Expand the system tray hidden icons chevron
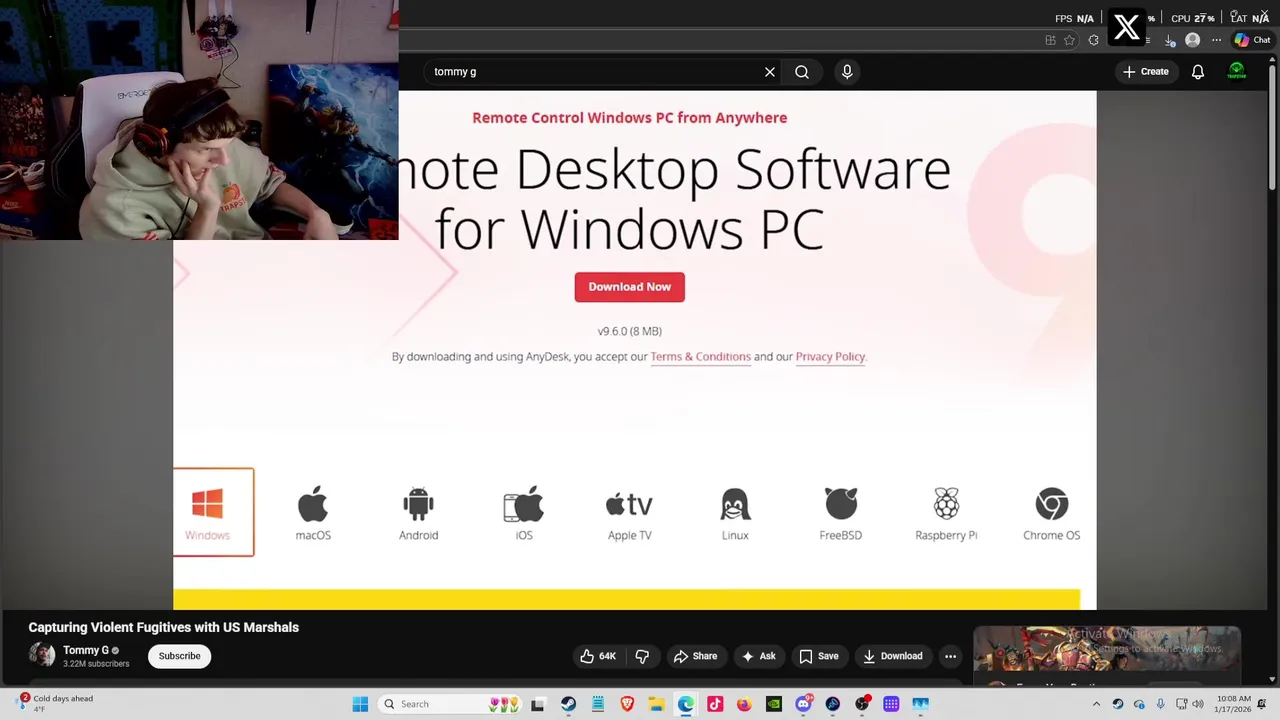This screenshot has width=1280, height=720. pos(1096,704)
